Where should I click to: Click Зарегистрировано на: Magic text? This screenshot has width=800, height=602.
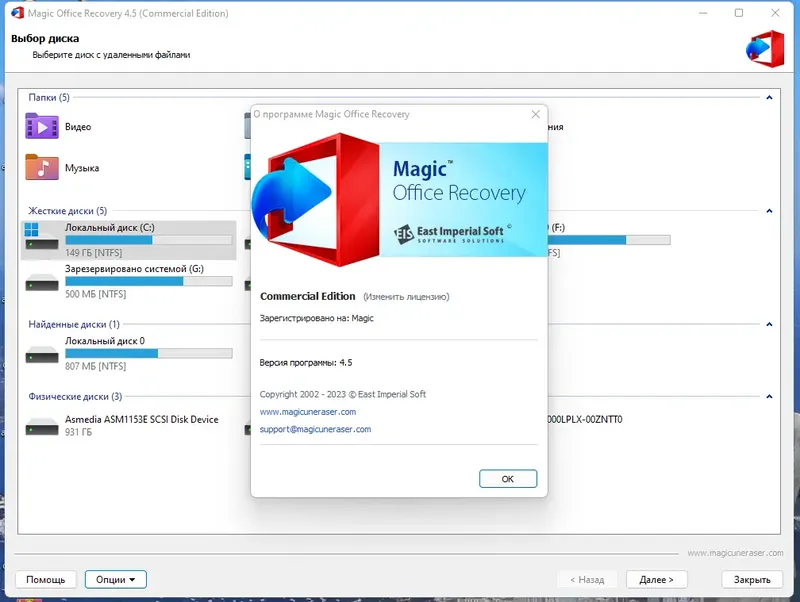coord(316,318)
